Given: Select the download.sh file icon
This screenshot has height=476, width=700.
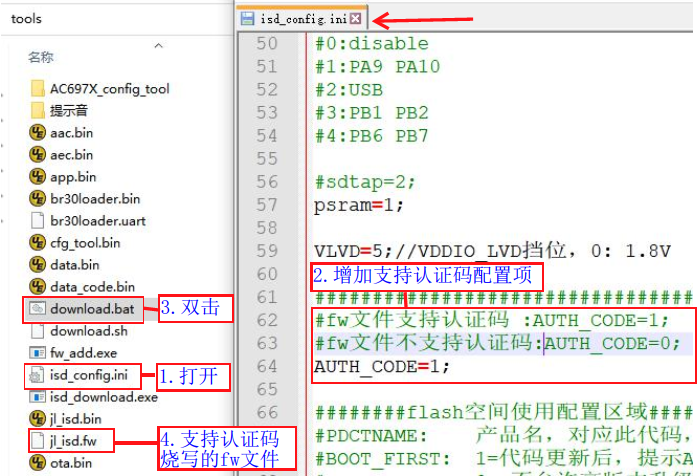Looking at the screenshot, I should [38, 330].
